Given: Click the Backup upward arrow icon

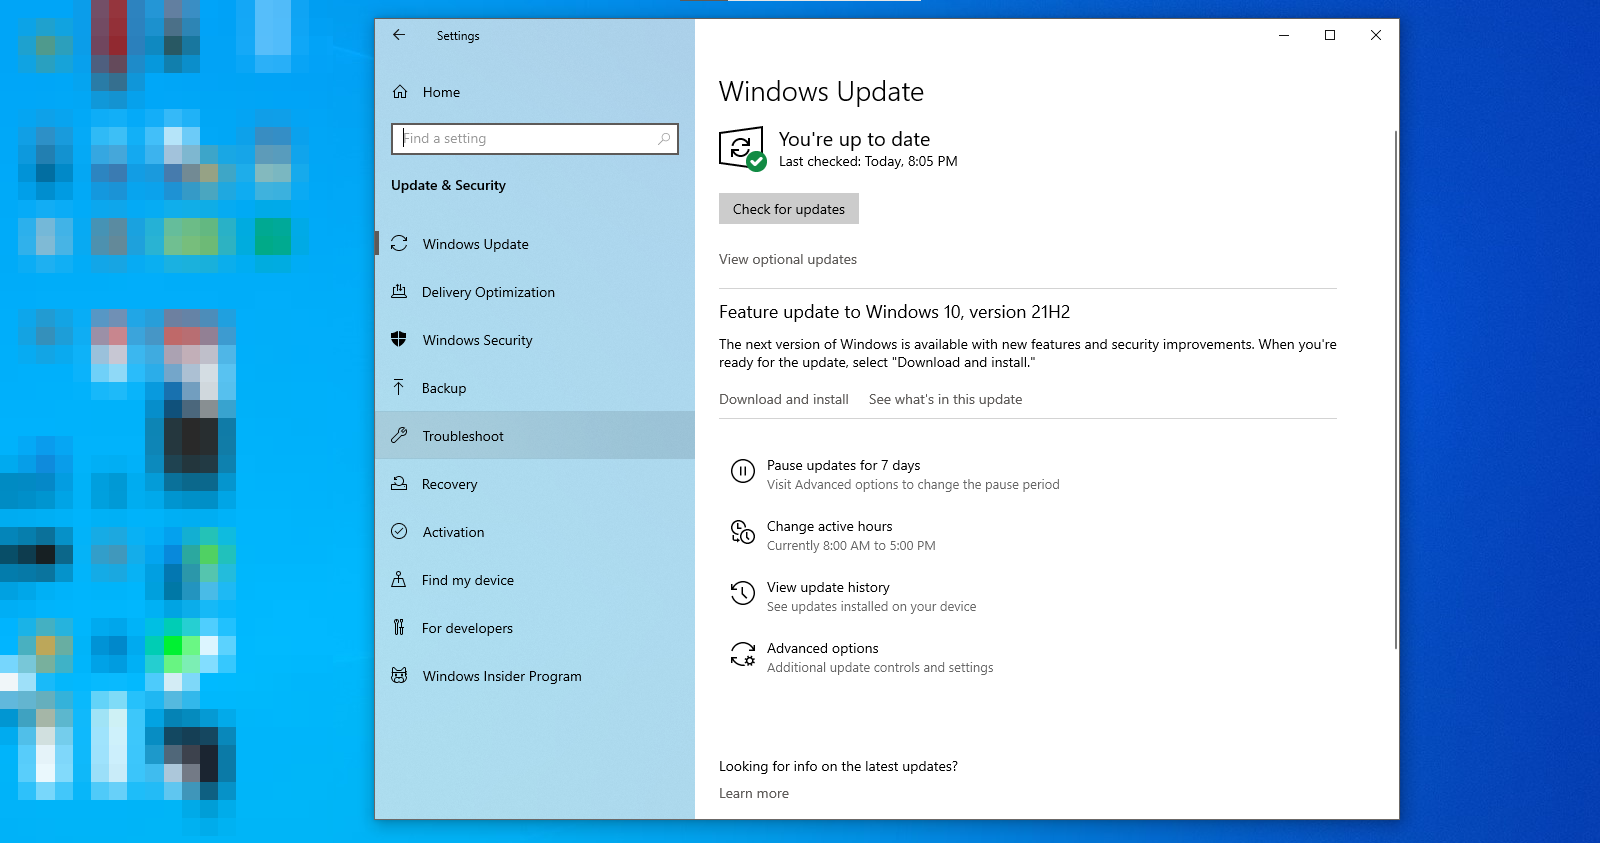Looking at the screenshot, I should [399, 387].
